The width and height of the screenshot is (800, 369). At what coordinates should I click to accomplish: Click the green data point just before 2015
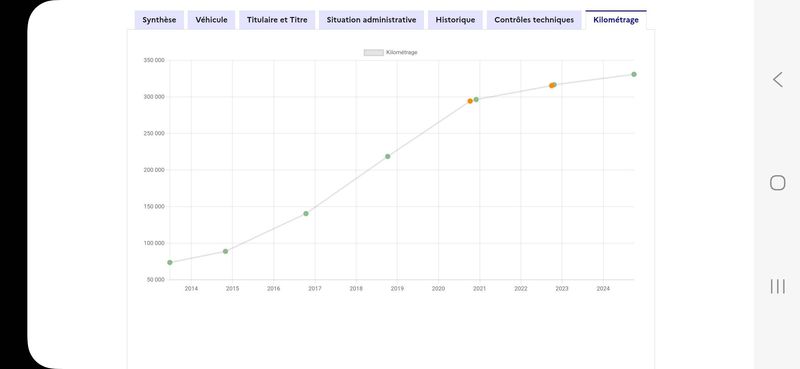(226, 251)
